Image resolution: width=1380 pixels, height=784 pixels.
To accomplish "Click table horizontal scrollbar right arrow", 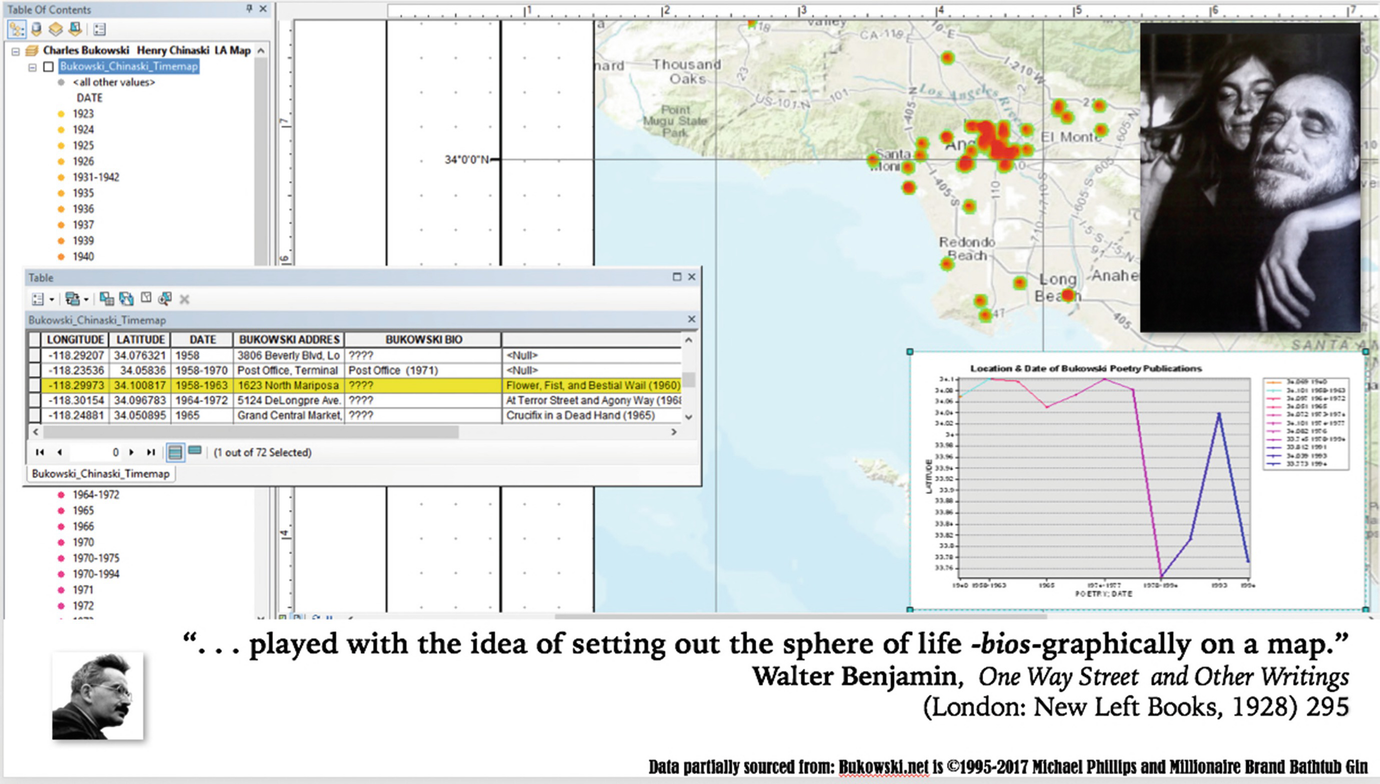I will click(673, 432).
